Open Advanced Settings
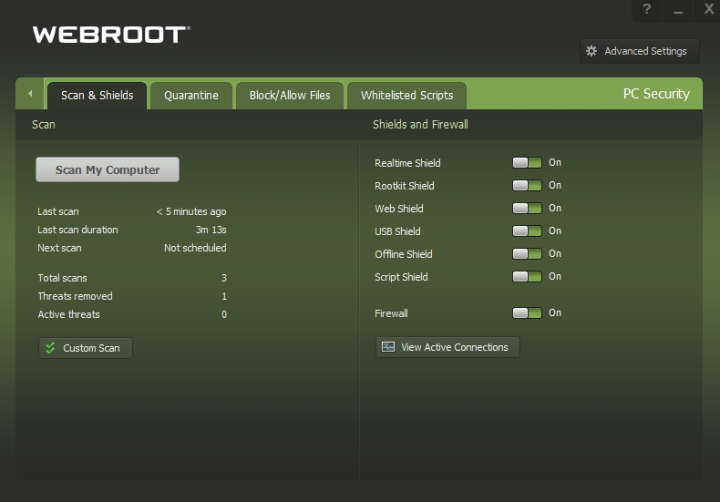 (x=640, y=51)
